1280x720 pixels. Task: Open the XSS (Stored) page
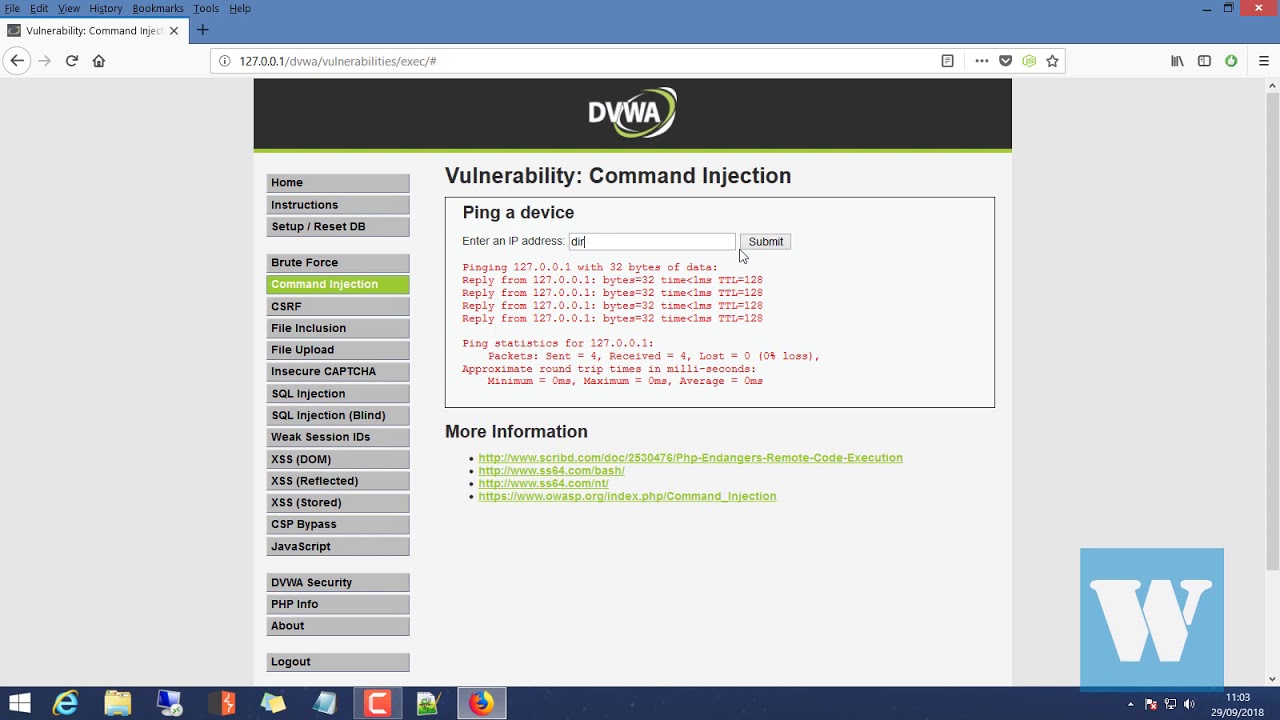pos(338,503)
